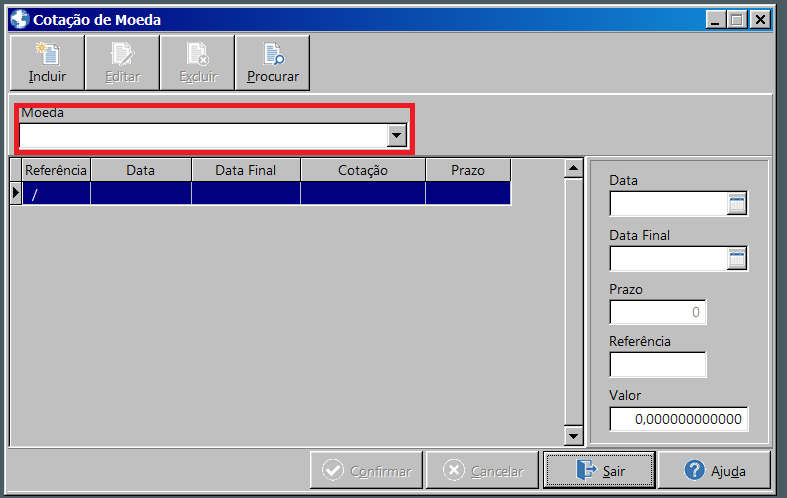Click the Excluir toolbar button
The height and width of the screenshot is (498, 787).
197,63
